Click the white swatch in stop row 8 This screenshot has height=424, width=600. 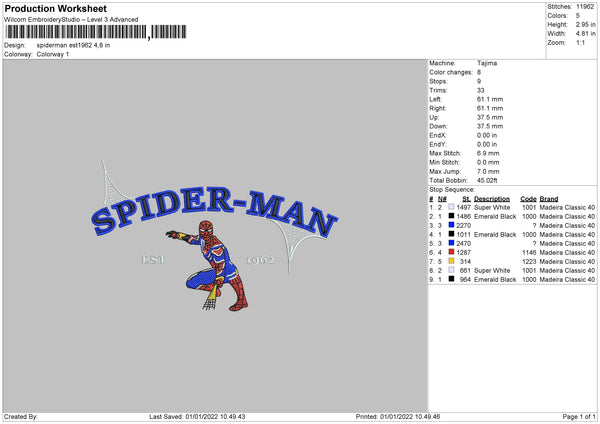pyautogui.click(x=452, y=270)
